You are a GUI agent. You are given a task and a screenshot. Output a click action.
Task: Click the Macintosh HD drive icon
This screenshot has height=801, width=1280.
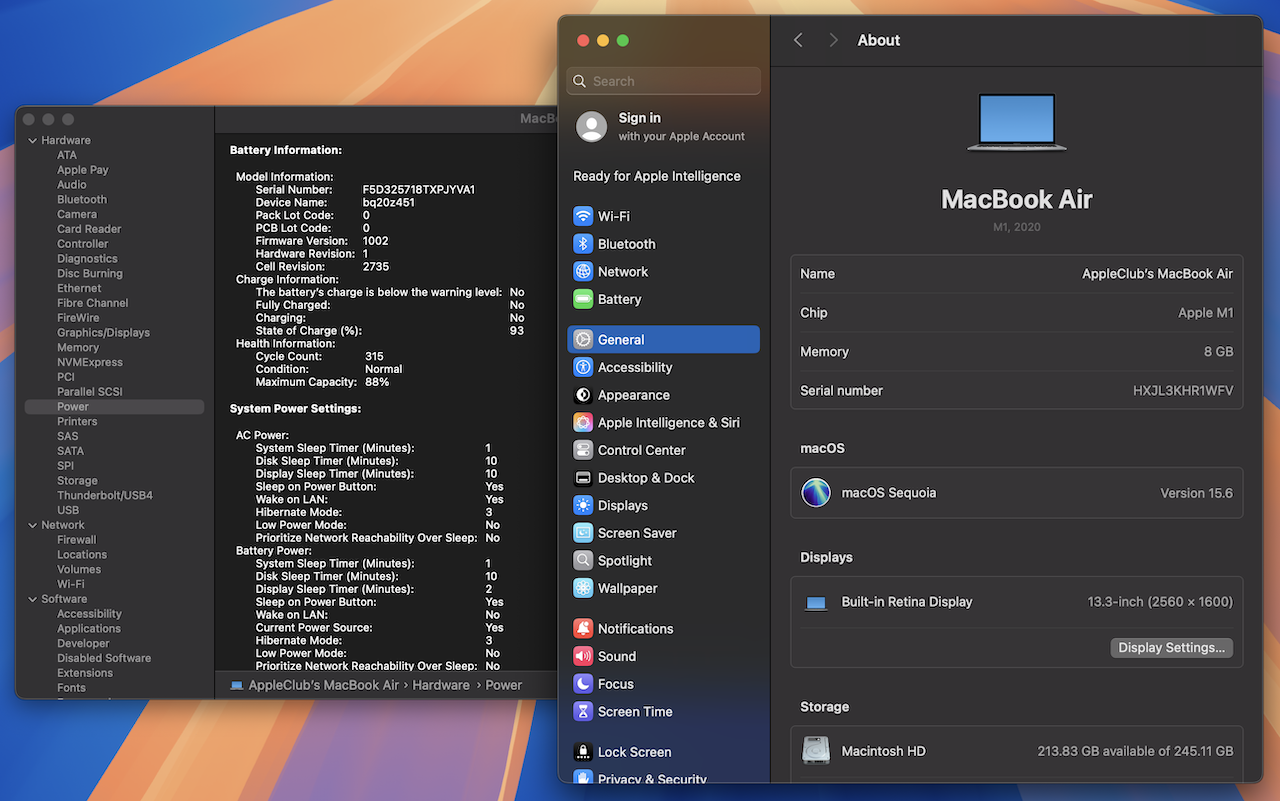[816, 751]
